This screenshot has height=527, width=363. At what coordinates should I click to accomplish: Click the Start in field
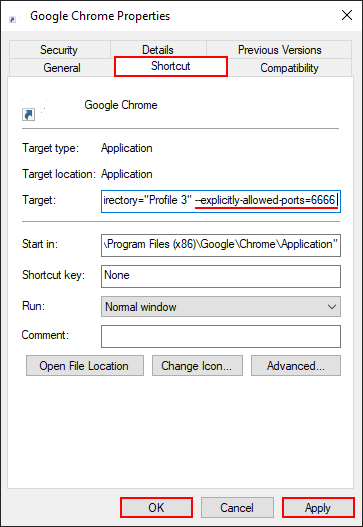[221, 245]
